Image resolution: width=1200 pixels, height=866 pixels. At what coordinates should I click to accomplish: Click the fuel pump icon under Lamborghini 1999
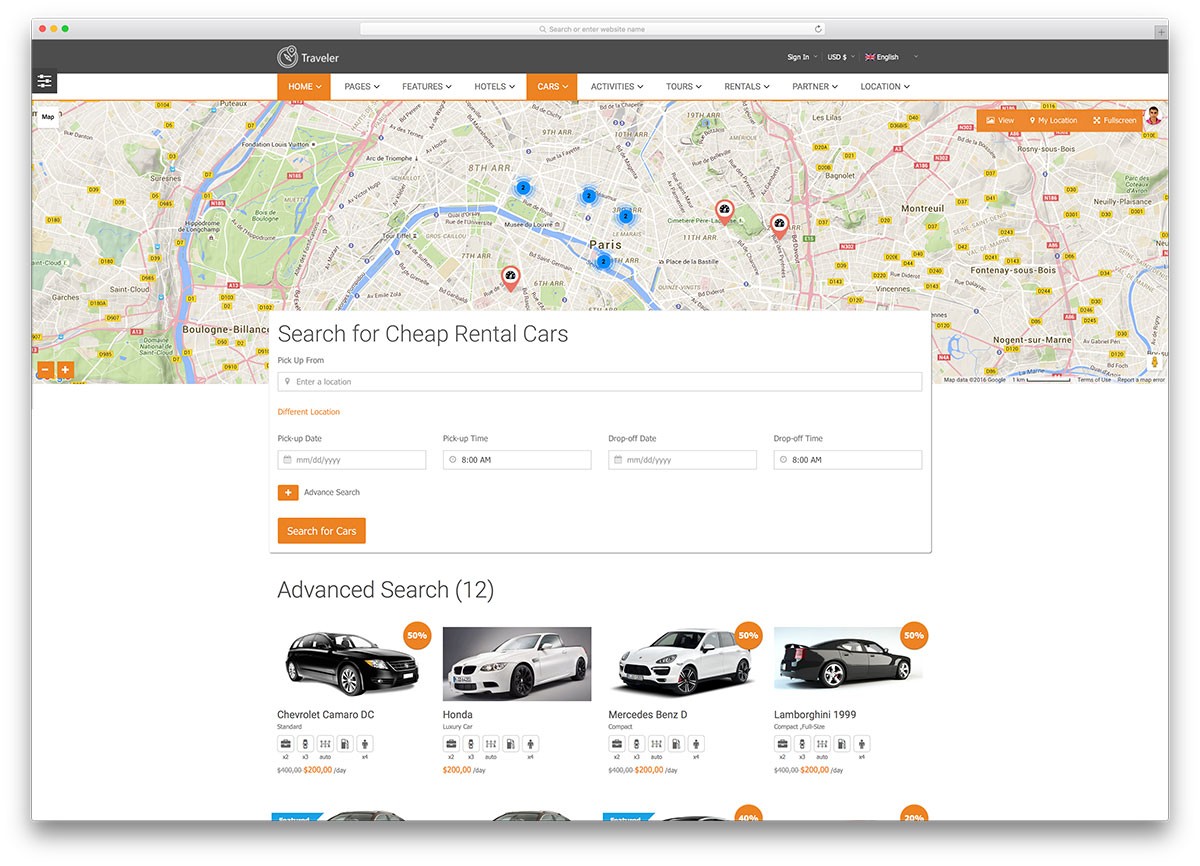(x=841, y=744)
